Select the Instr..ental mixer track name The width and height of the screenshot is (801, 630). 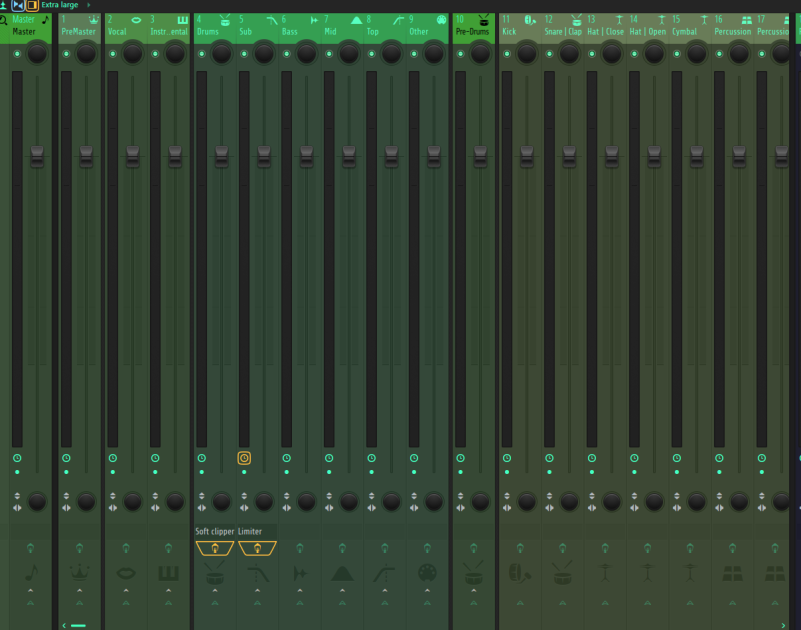pyautogui.click(x=169, y=32)
